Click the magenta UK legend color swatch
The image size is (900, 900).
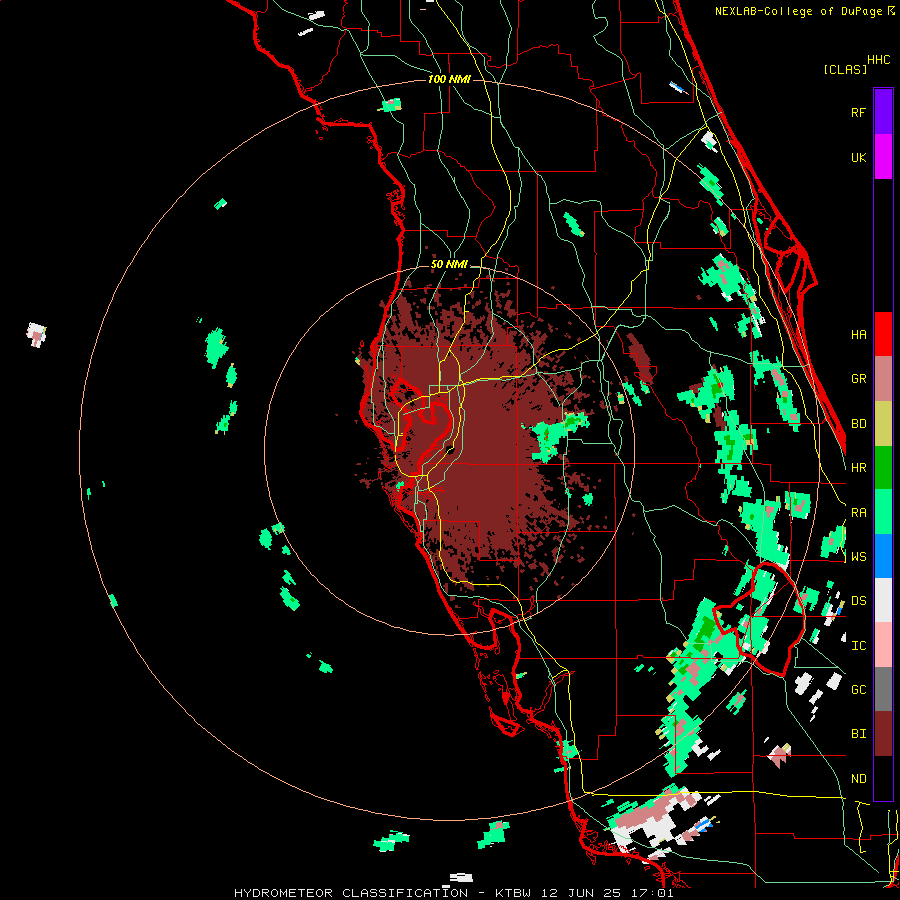883,156
